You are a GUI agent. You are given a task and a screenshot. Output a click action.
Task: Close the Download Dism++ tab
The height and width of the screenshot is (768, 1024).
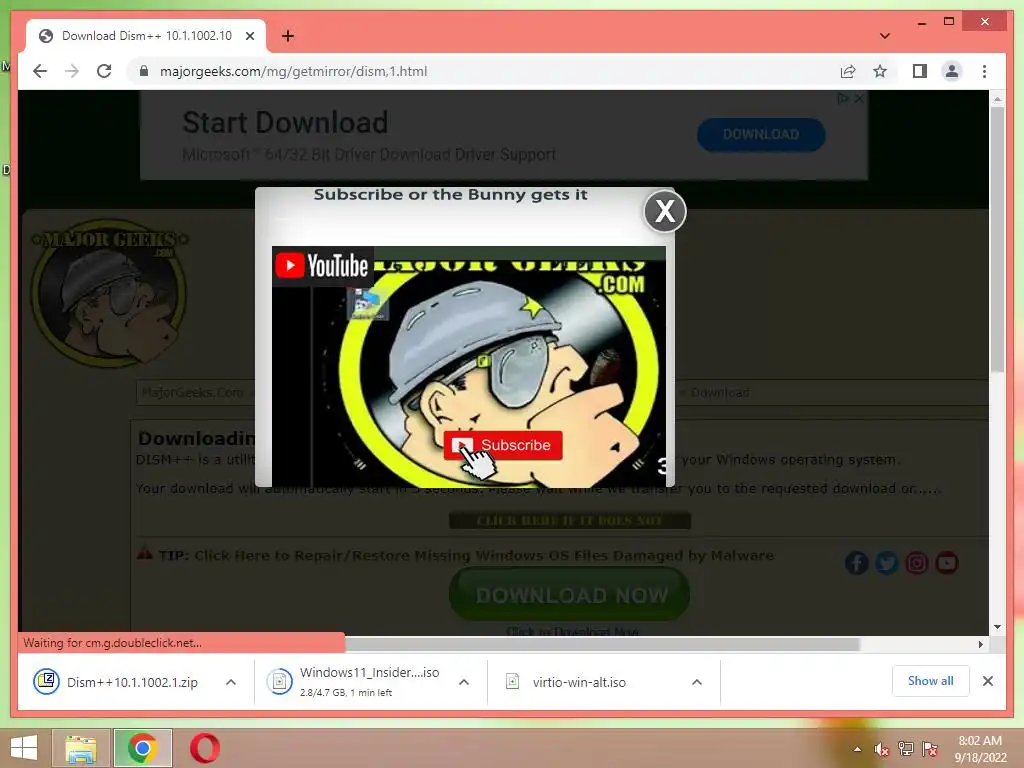coord(249,36)
